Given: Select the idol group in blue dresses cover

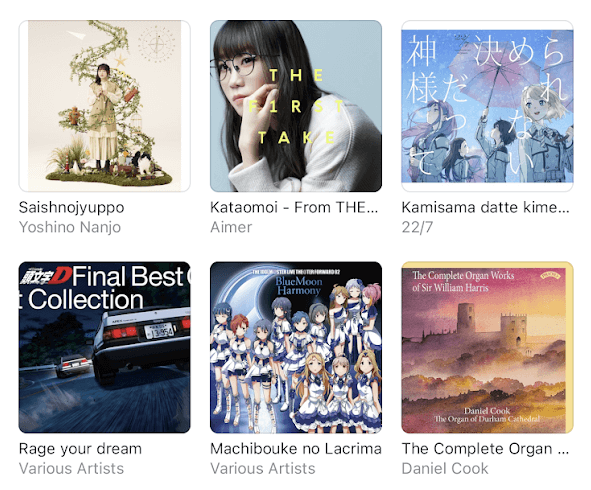Looking at the screenshot, I should [296, 347].
